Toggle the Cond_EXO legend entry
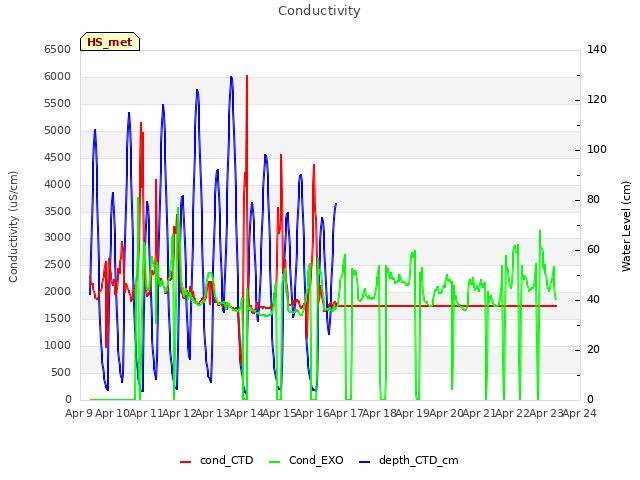Screen dimensions: 640x480 306,460
